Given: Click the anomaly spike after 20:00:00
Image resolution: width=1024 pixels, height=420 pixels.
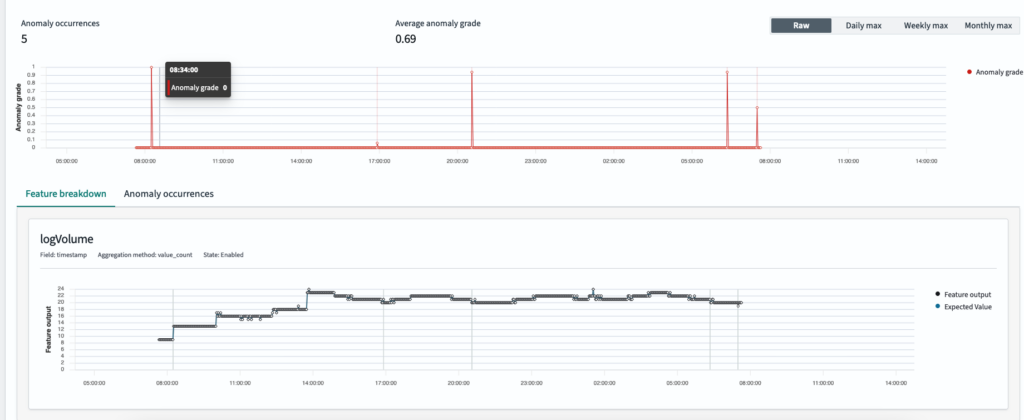Looking at the screenshot, I should pos(472,73).
